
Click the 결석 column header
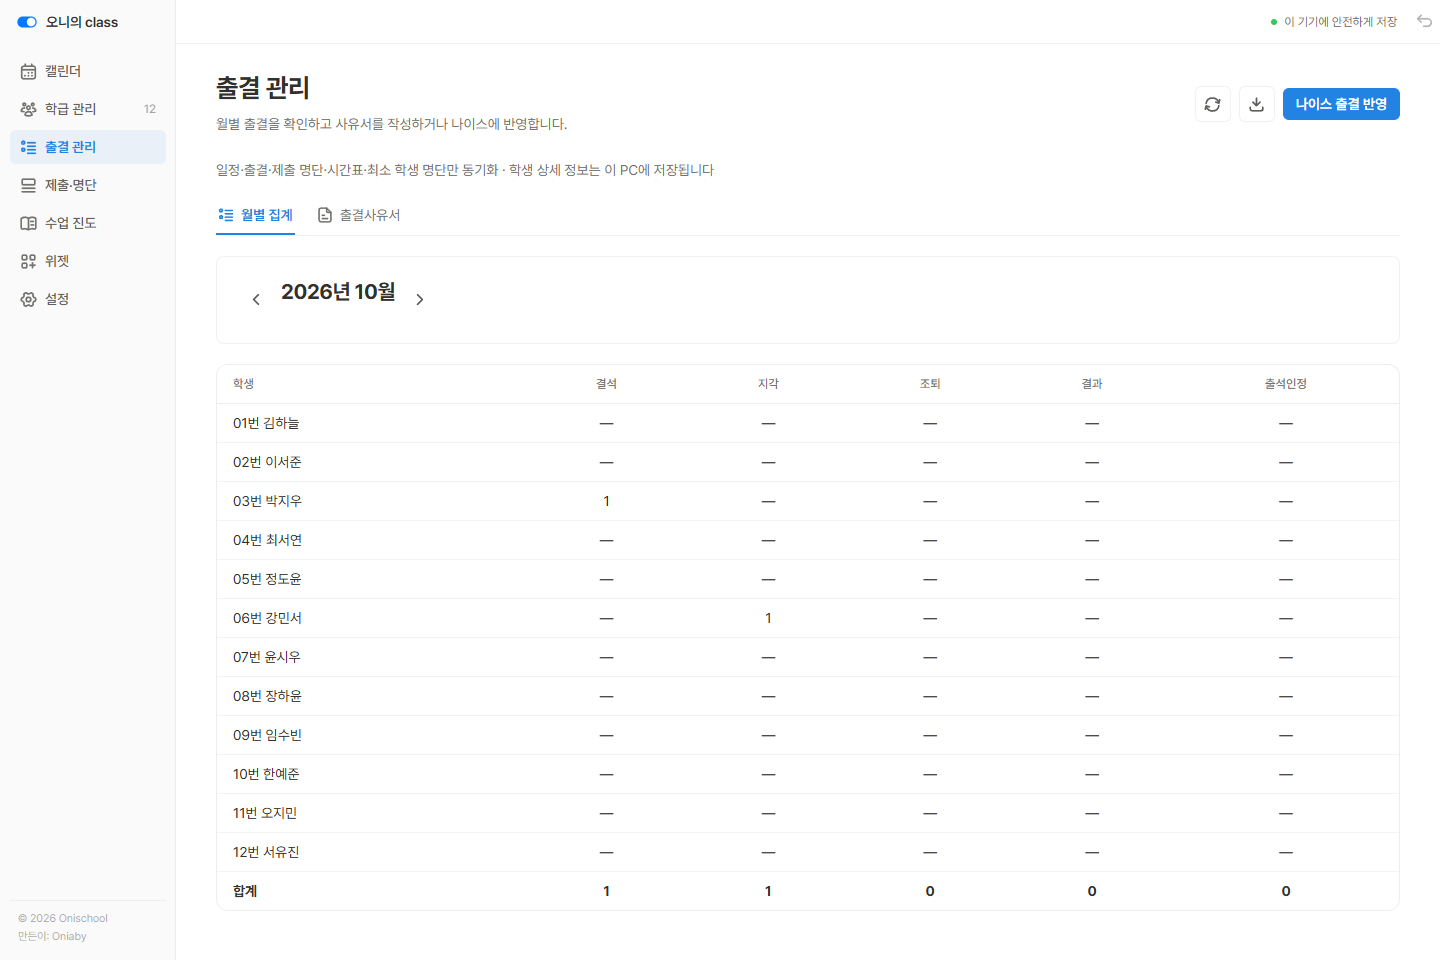pyautogui.click(x=606, y=384)
